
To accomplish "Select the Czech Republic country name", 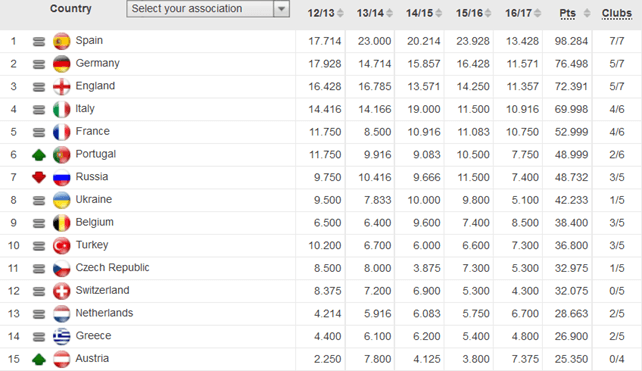I will pyautogui.click(x=112, y=267).
